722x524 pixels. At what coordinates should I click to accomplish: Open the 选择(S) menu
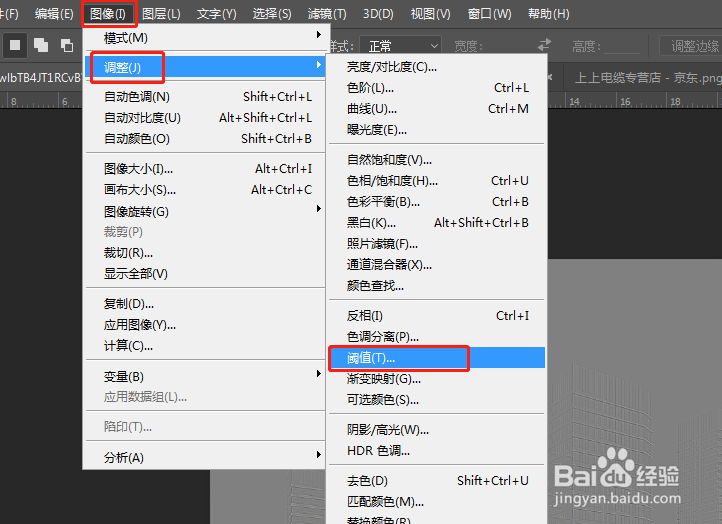tap(272, 14)
